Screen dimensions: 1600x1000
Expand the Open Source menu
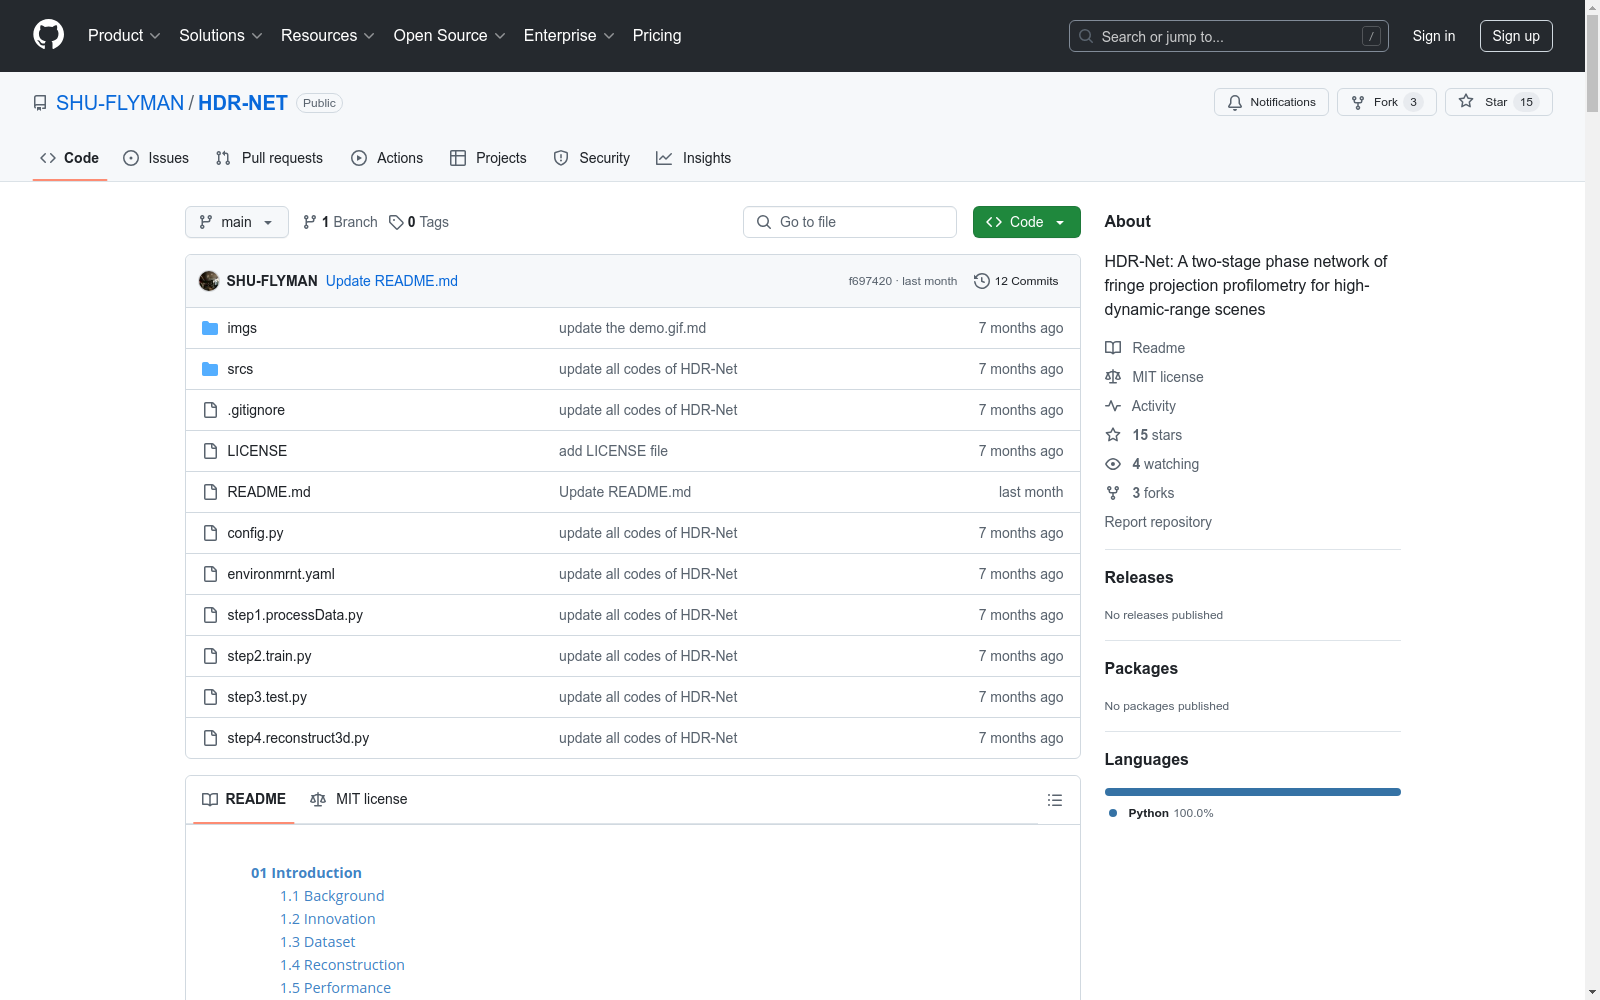point(450,36)
